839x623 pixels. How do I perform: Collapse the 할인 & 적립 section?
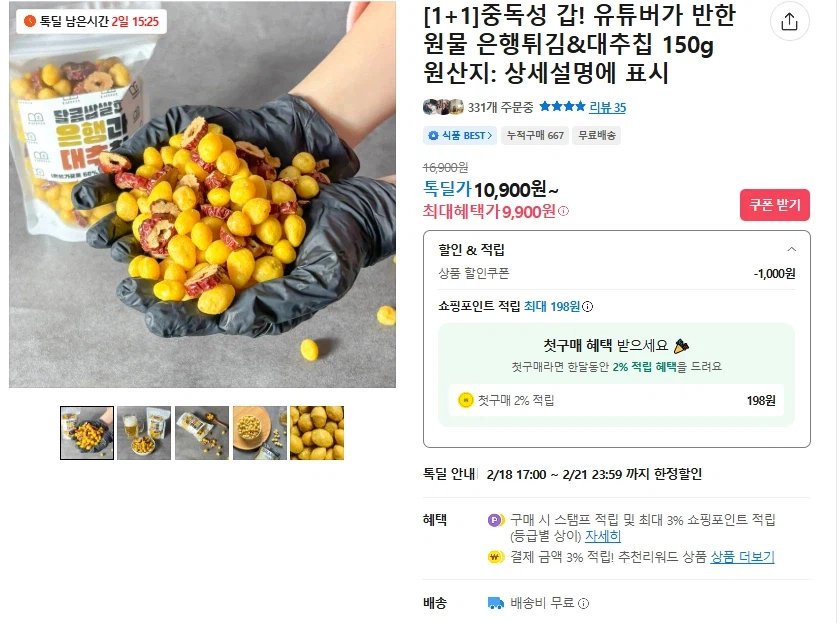click(x=791, y=249)
